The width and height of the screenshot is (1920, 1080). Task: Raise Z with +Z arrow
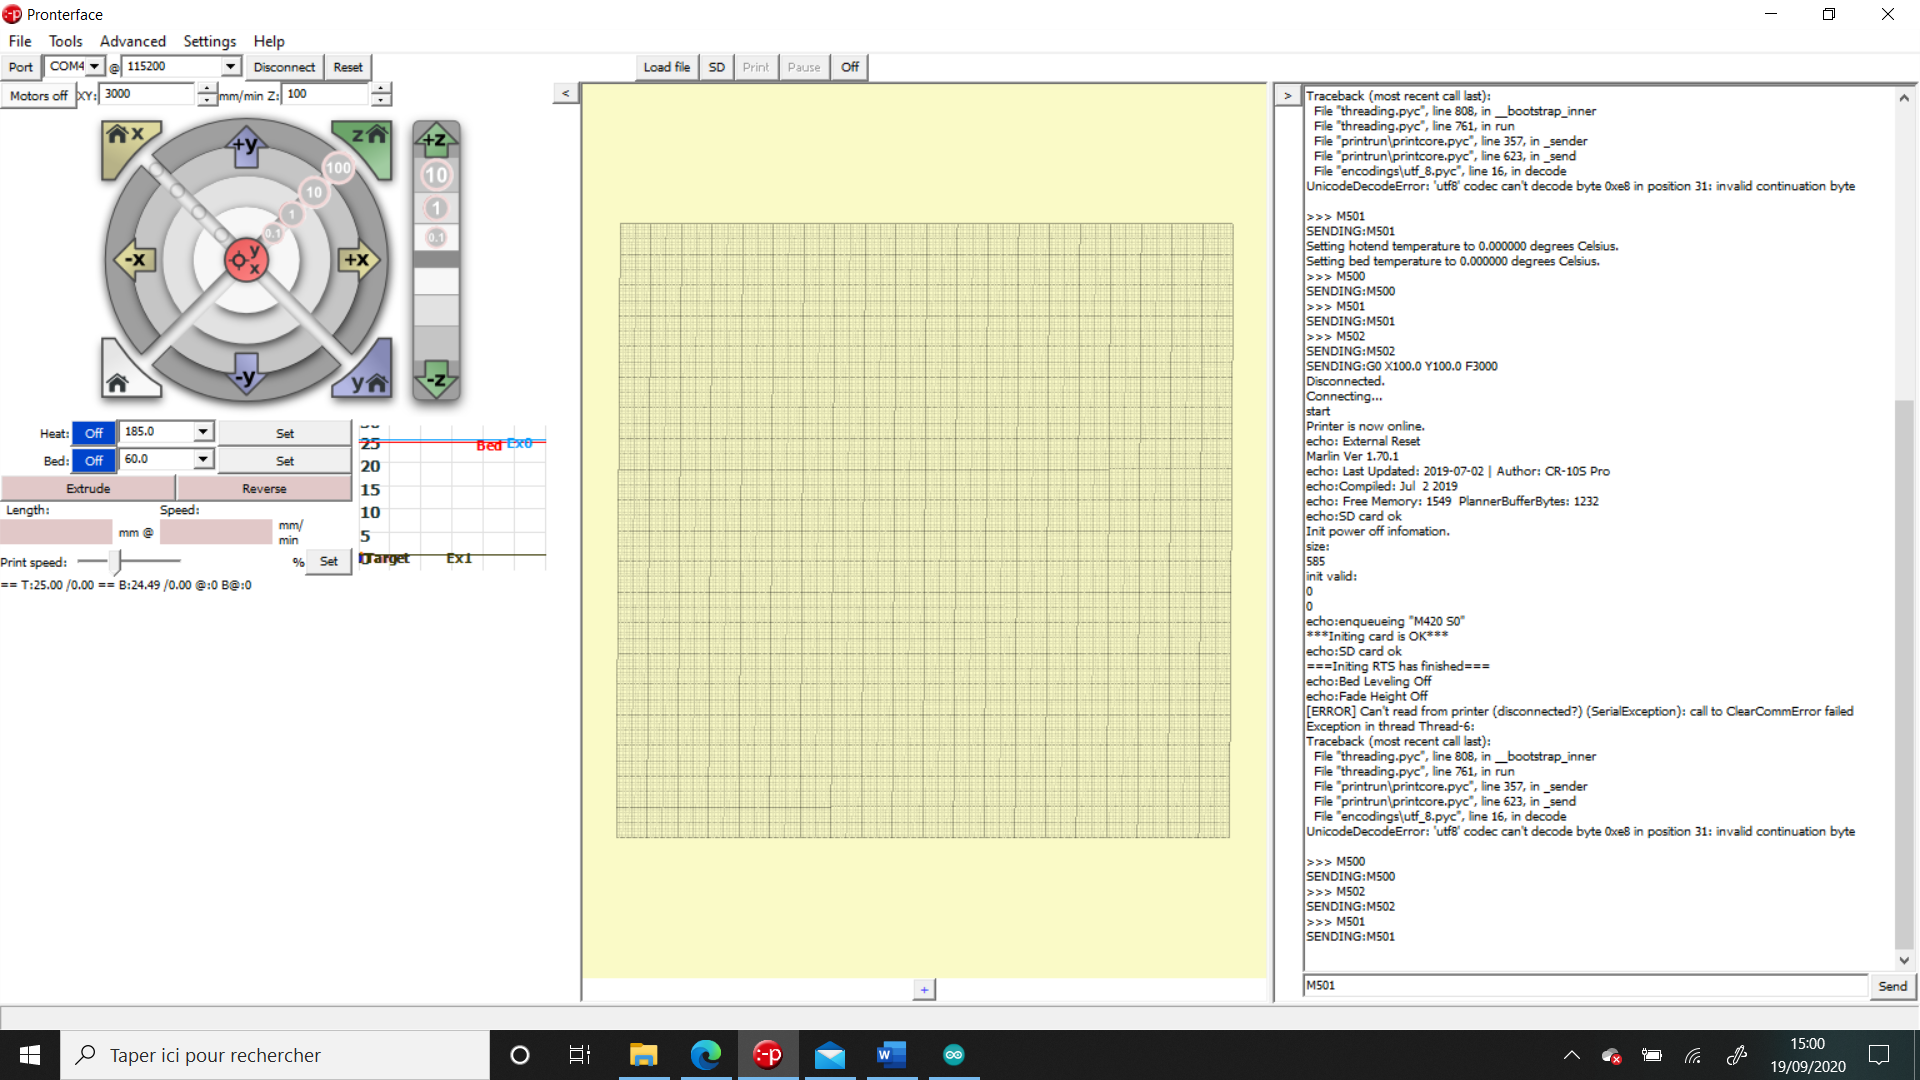tap(436, 140)
